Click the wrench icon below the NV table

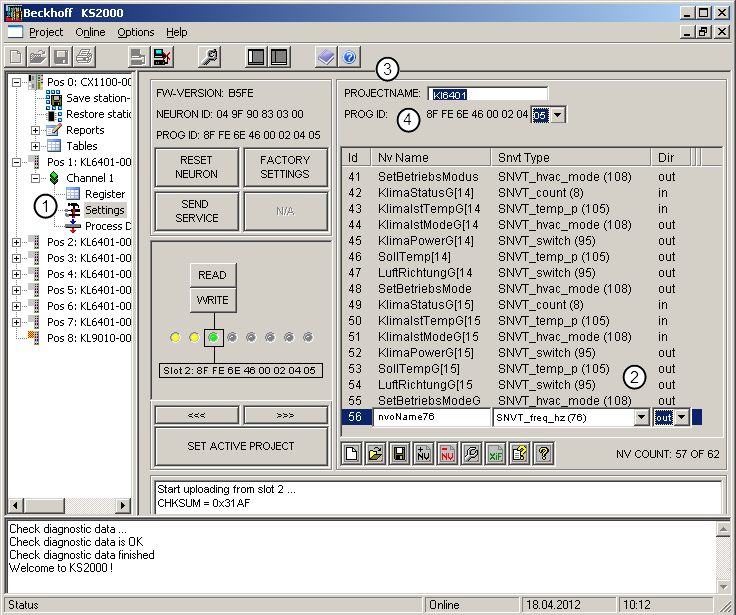click(x=472, y=454)
